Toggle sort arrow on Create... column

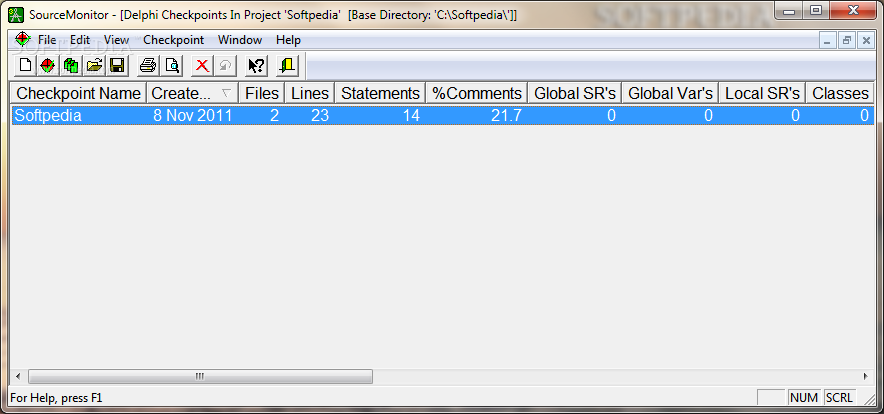[226, 93]
